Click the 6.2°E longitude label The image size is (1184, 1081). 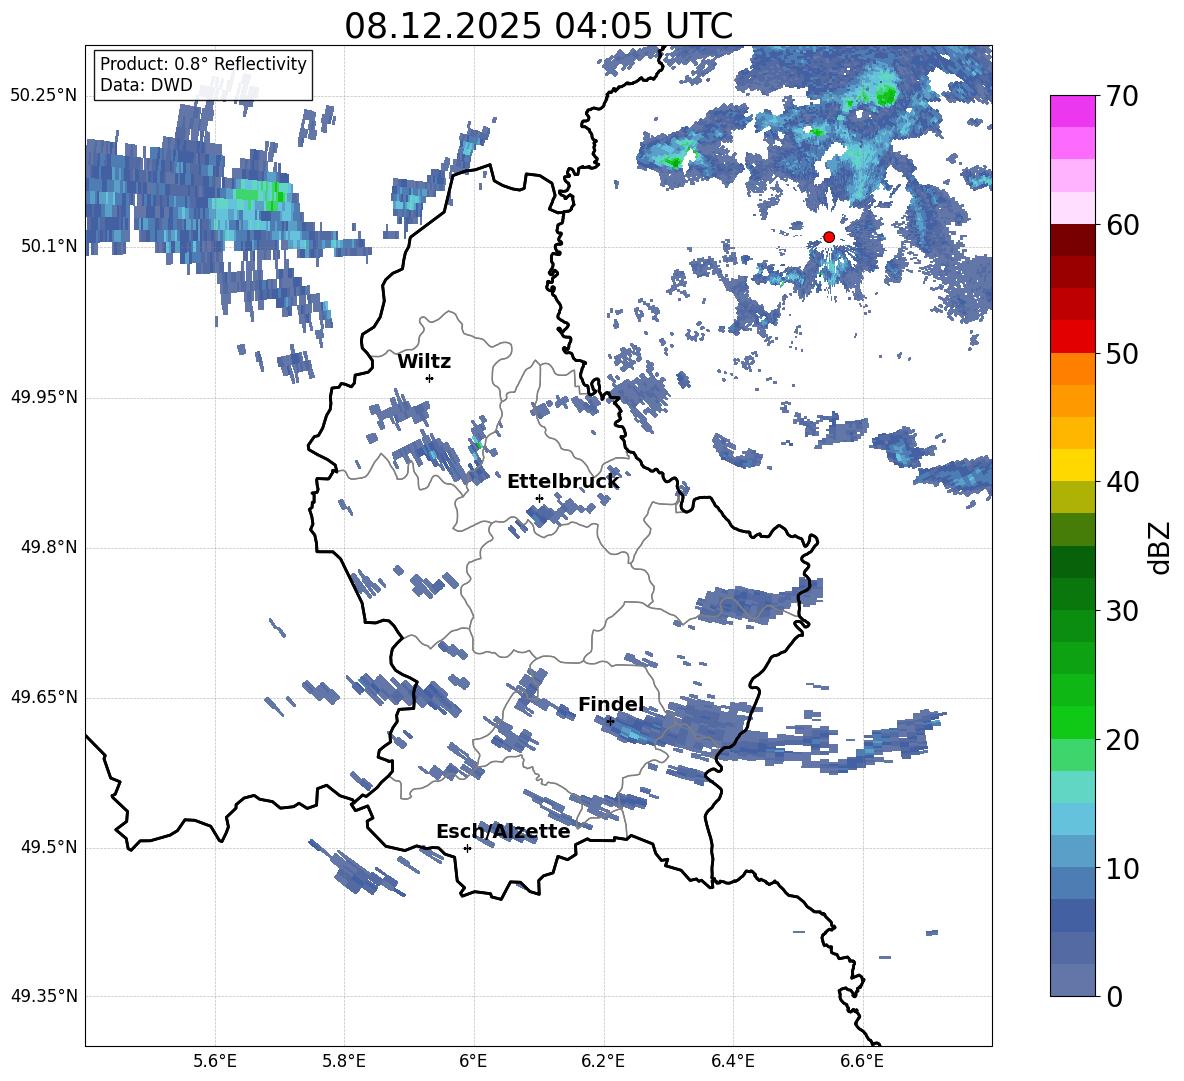[x=603, y=1061]
